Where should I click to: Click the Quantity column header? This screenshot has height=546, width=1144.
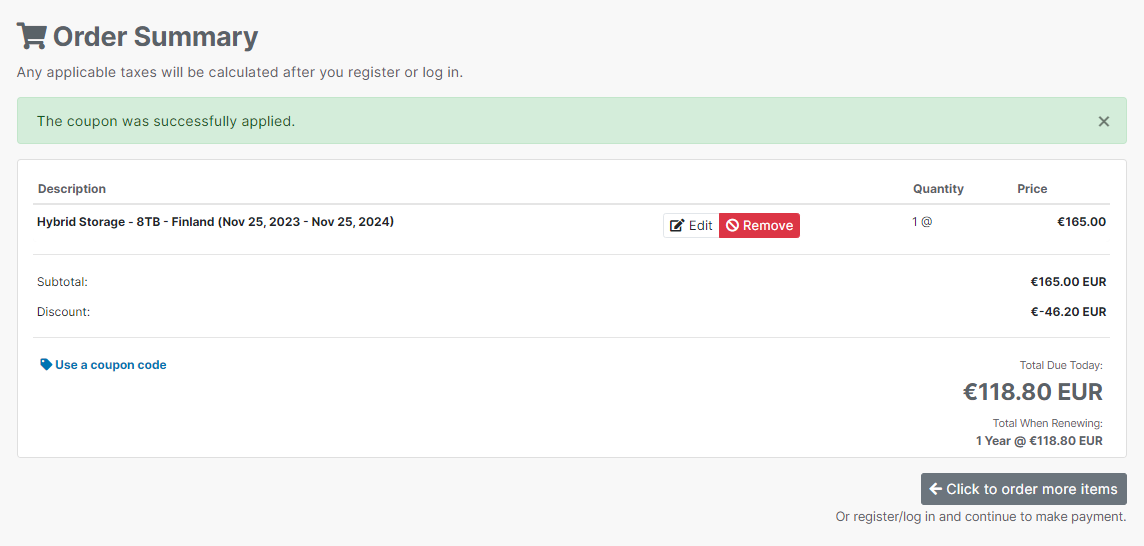tap(938, 188)
